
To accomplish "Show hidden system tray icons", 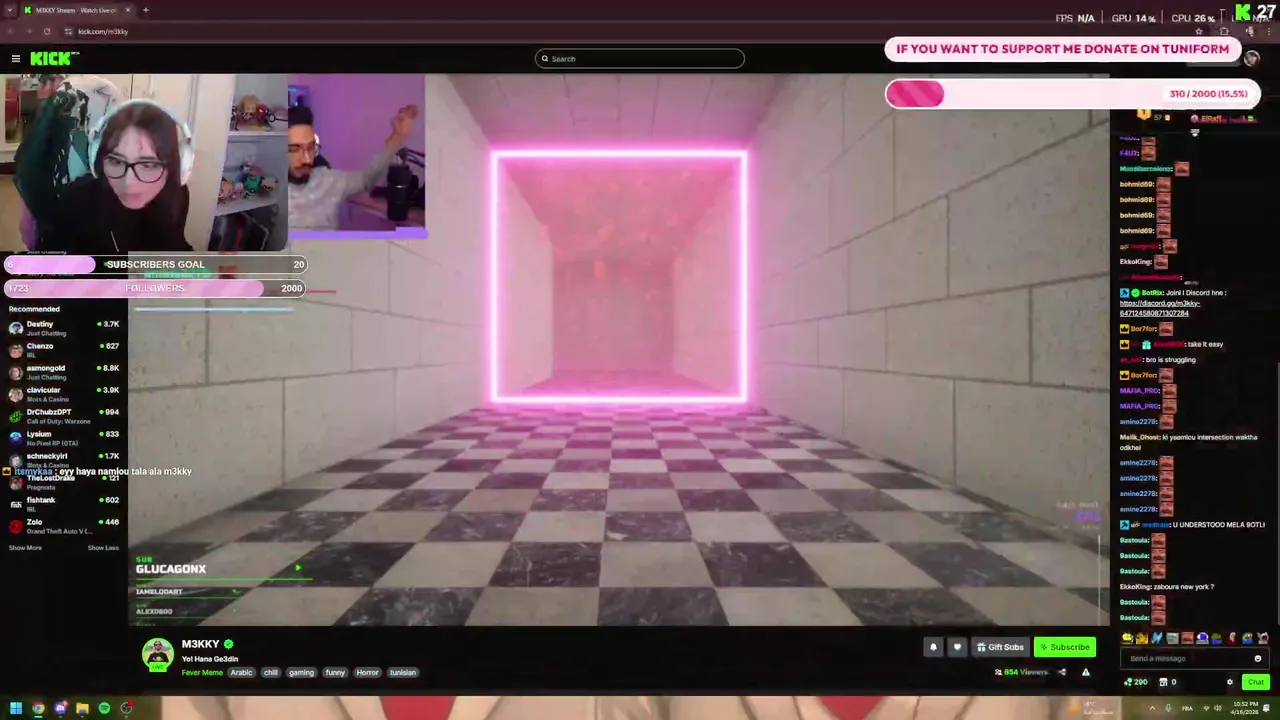I will (x=1150, y=709).
